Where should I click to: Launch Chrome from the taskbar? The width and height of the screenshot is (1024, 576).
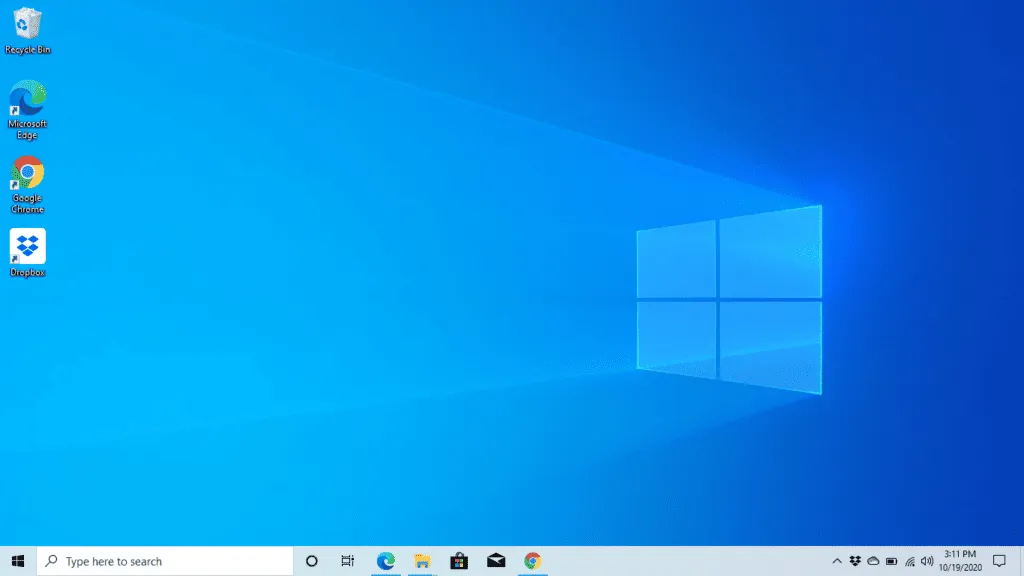point(533,561)
